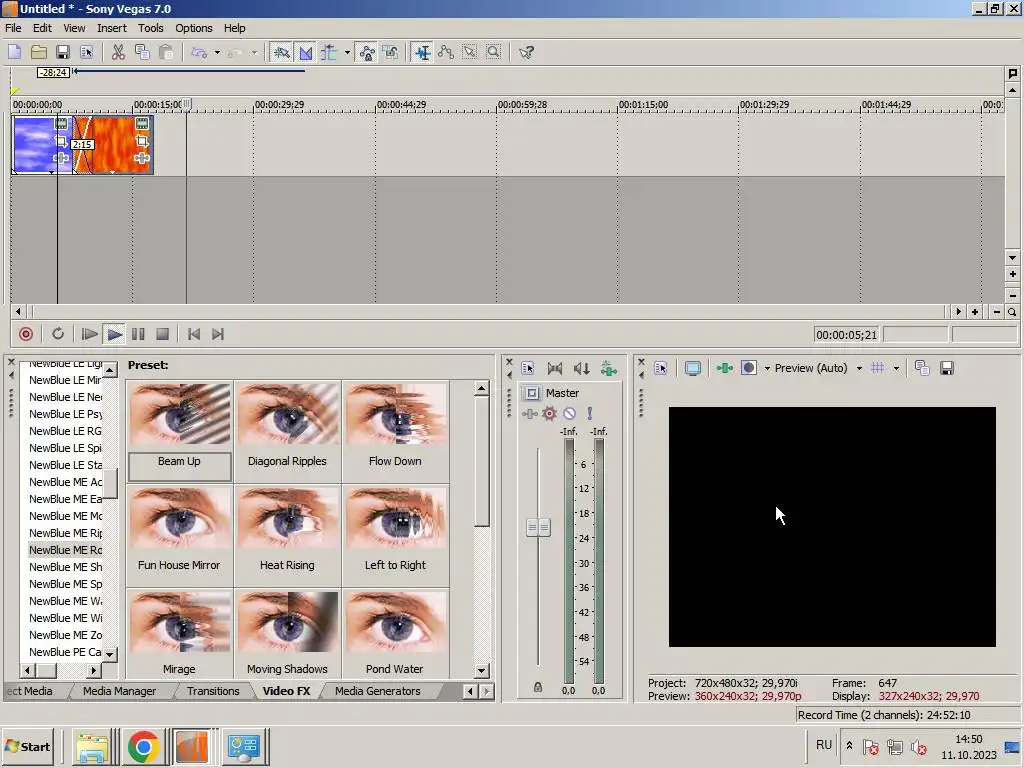The image size is (1024, 768).
Task: Pause playback in the transport bar
Action: (138, 334)
